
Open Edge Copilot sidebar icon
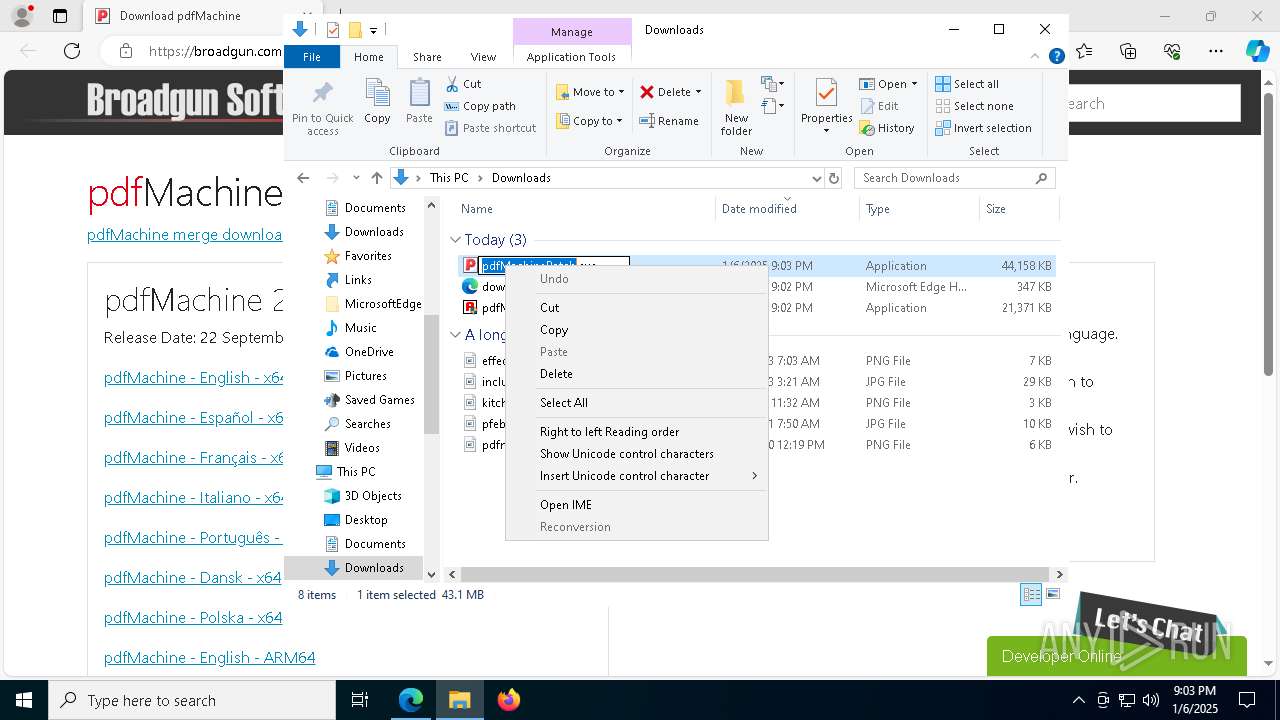pyautogui.click(x=1257, y=51)
